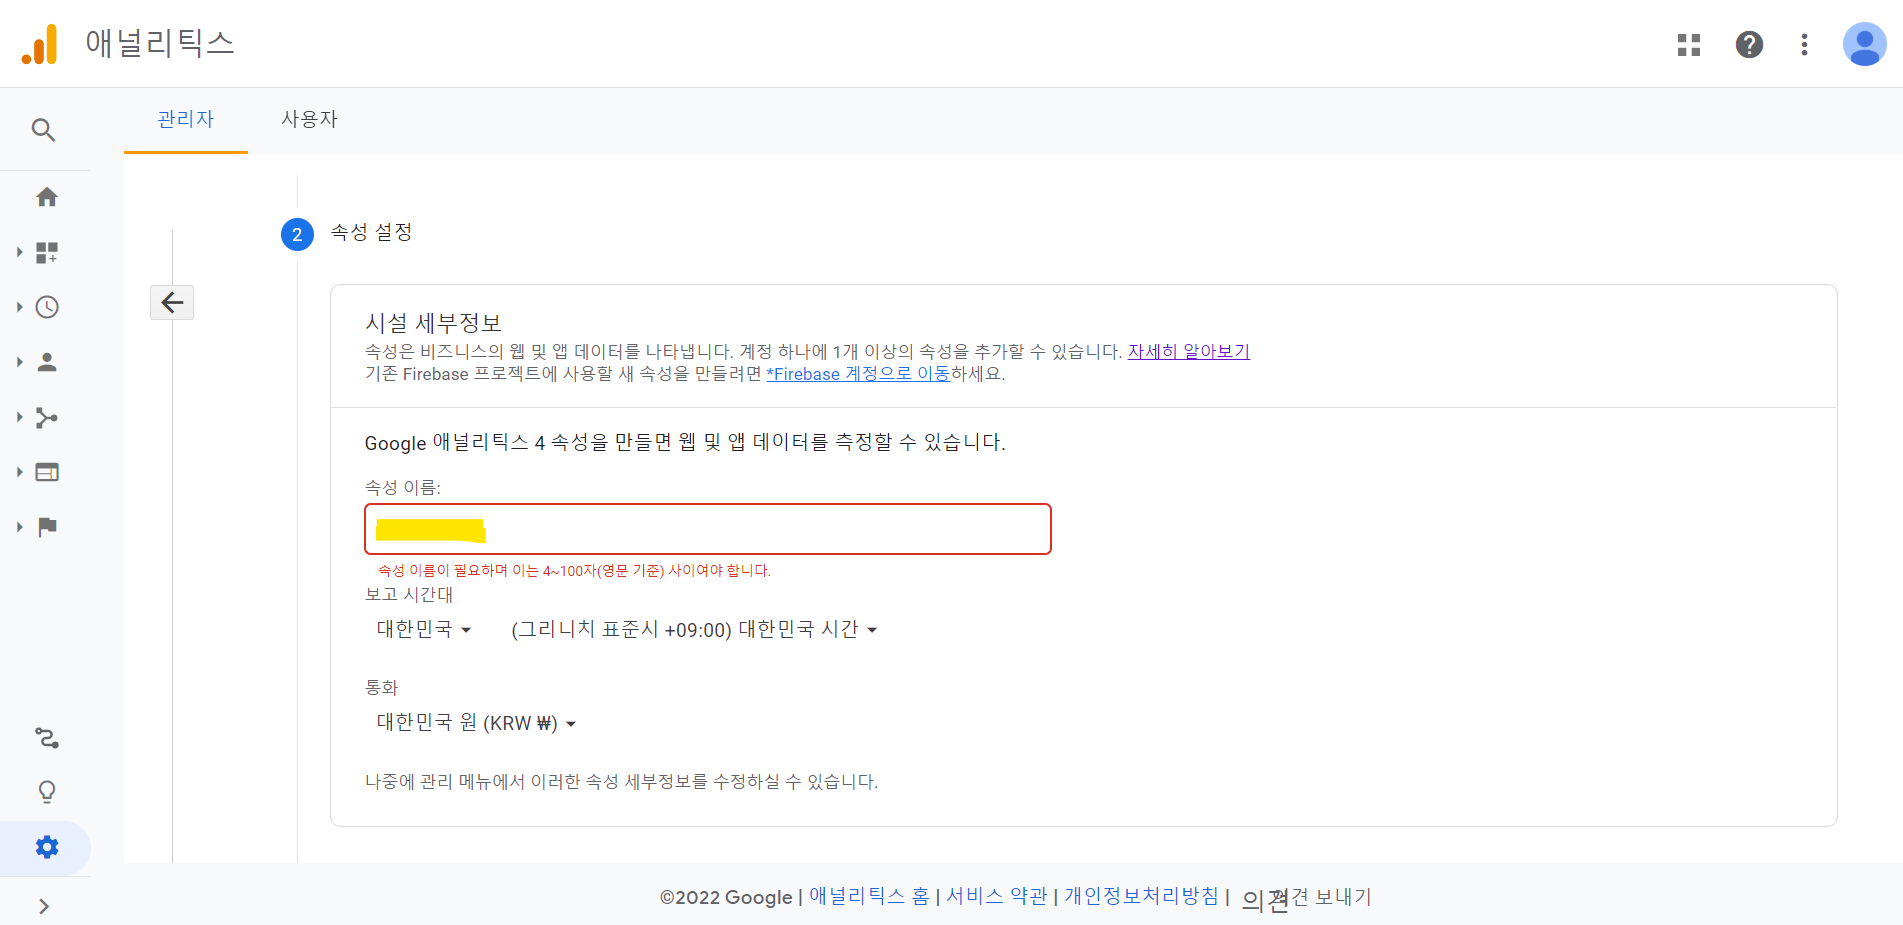
Task: Open the 서비스 약관 footer link
Action: (x=997, y=896)
